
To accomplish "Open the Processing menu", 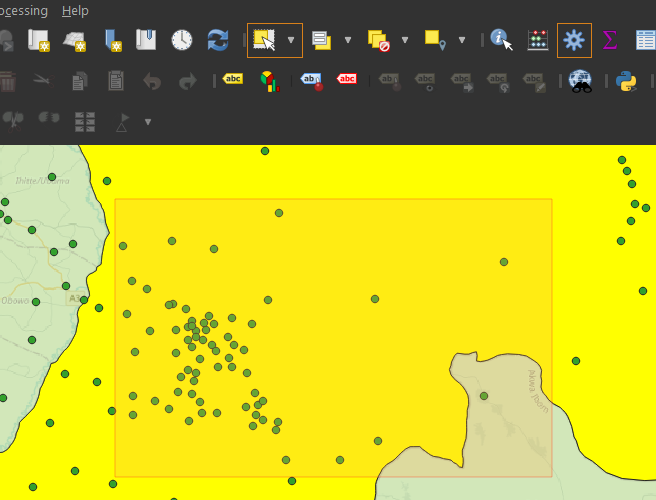I will tap(23, 10).
